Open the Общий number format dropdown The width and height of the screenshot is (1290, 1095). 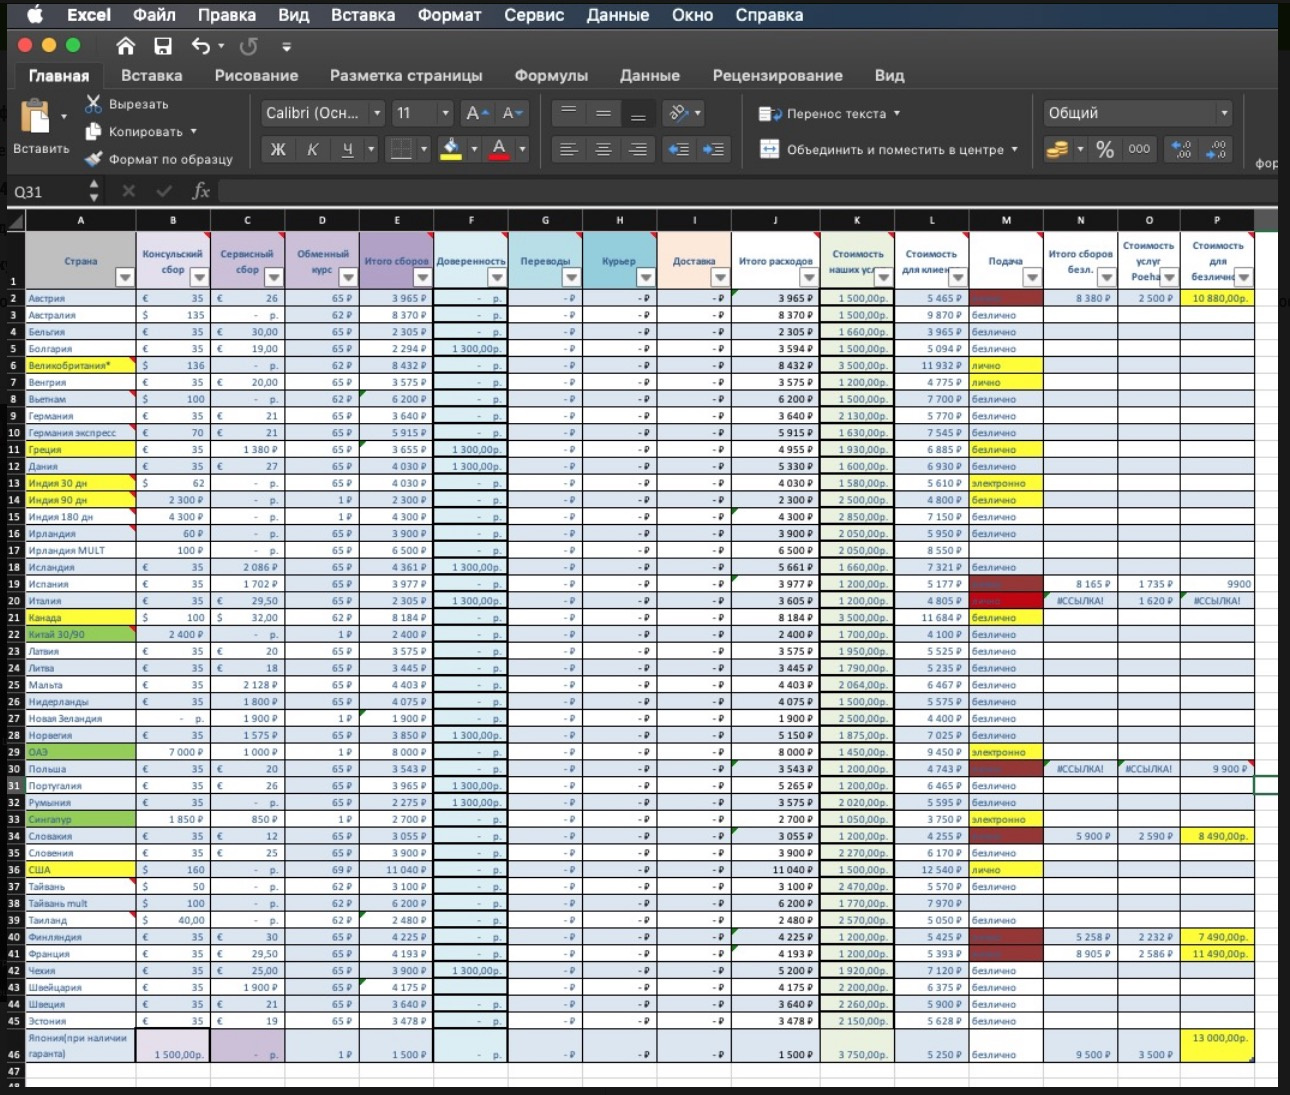pos(1224,113)
